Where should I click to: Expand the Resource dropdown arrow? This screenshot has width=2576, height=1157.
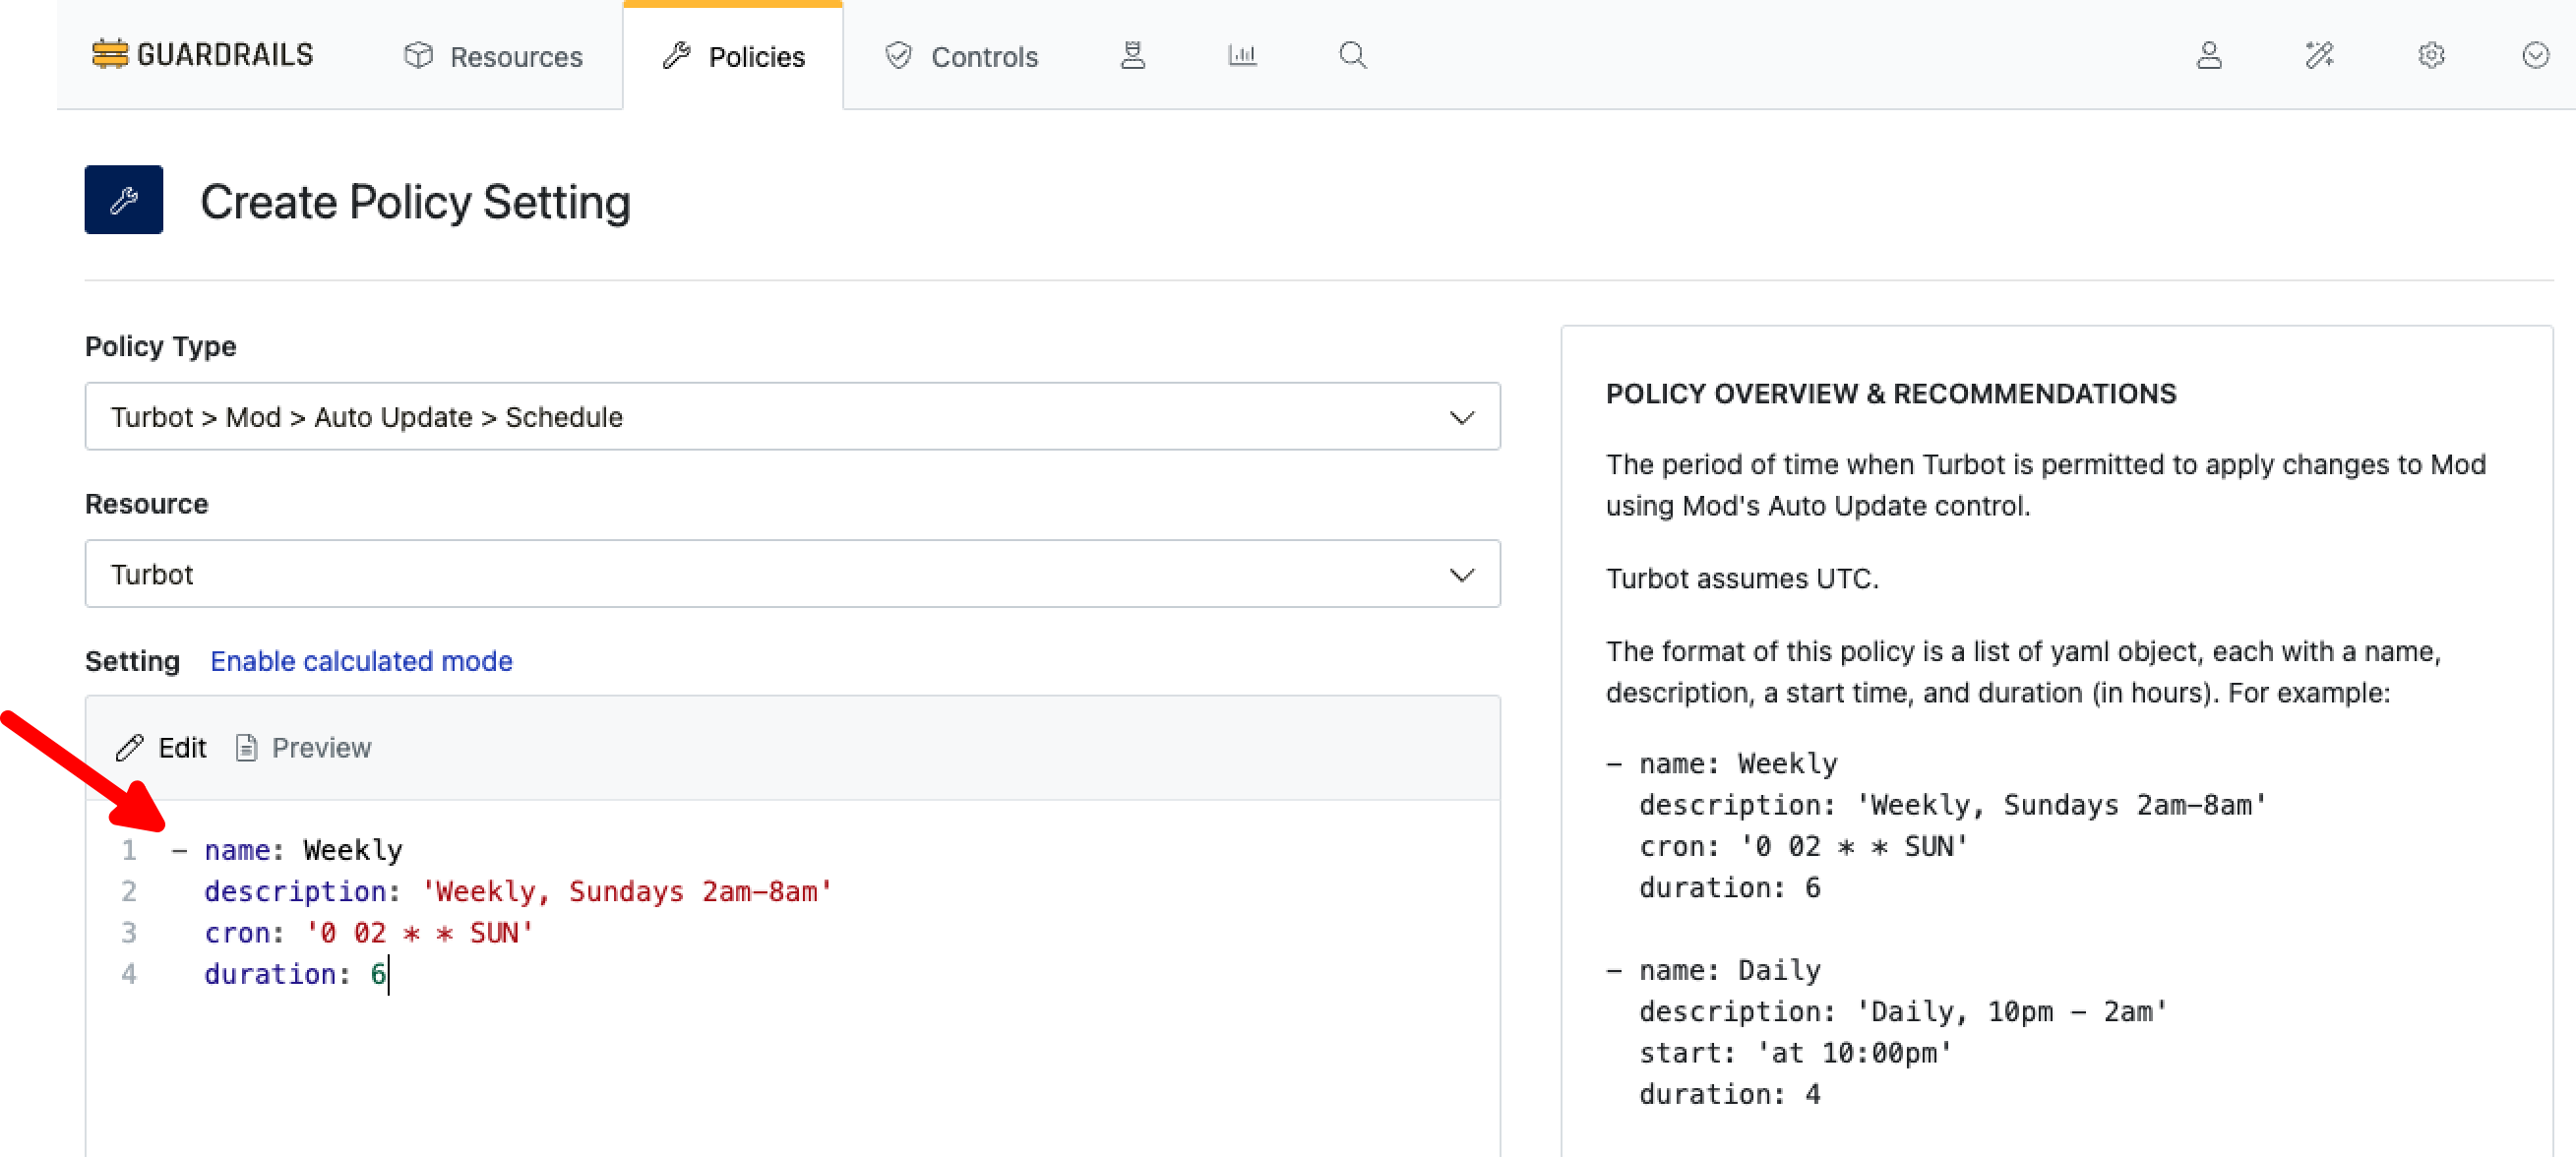click(1462, 574)
